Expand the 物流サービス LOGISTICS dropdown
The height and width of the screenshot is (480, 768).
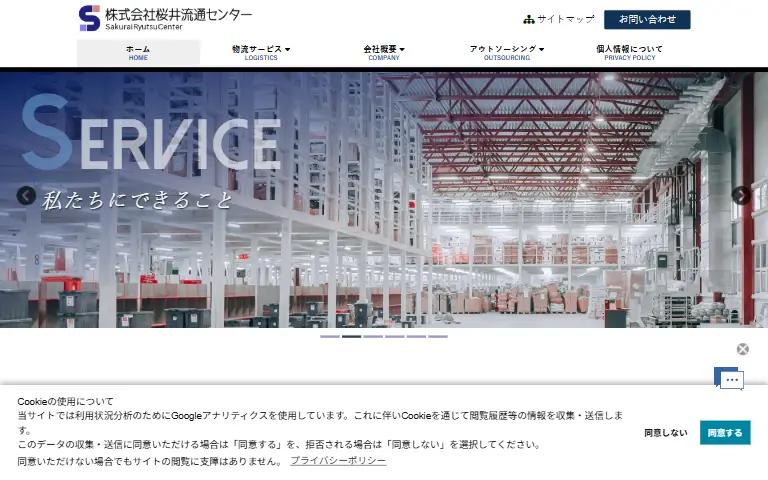[261, 52]
